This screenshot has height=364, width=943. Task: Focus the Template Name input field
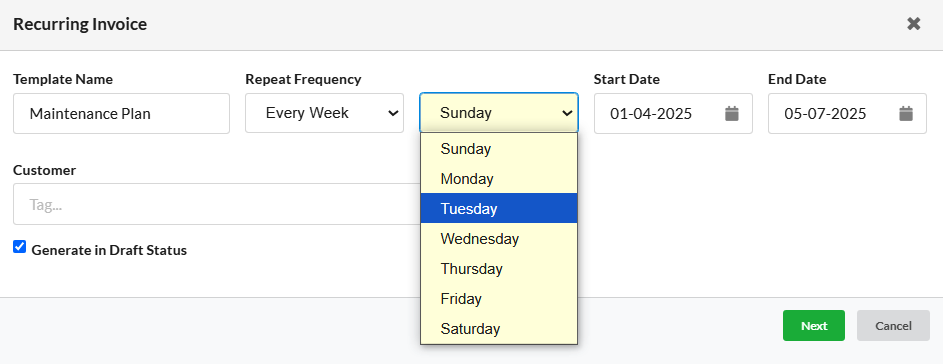pos(121,113)
